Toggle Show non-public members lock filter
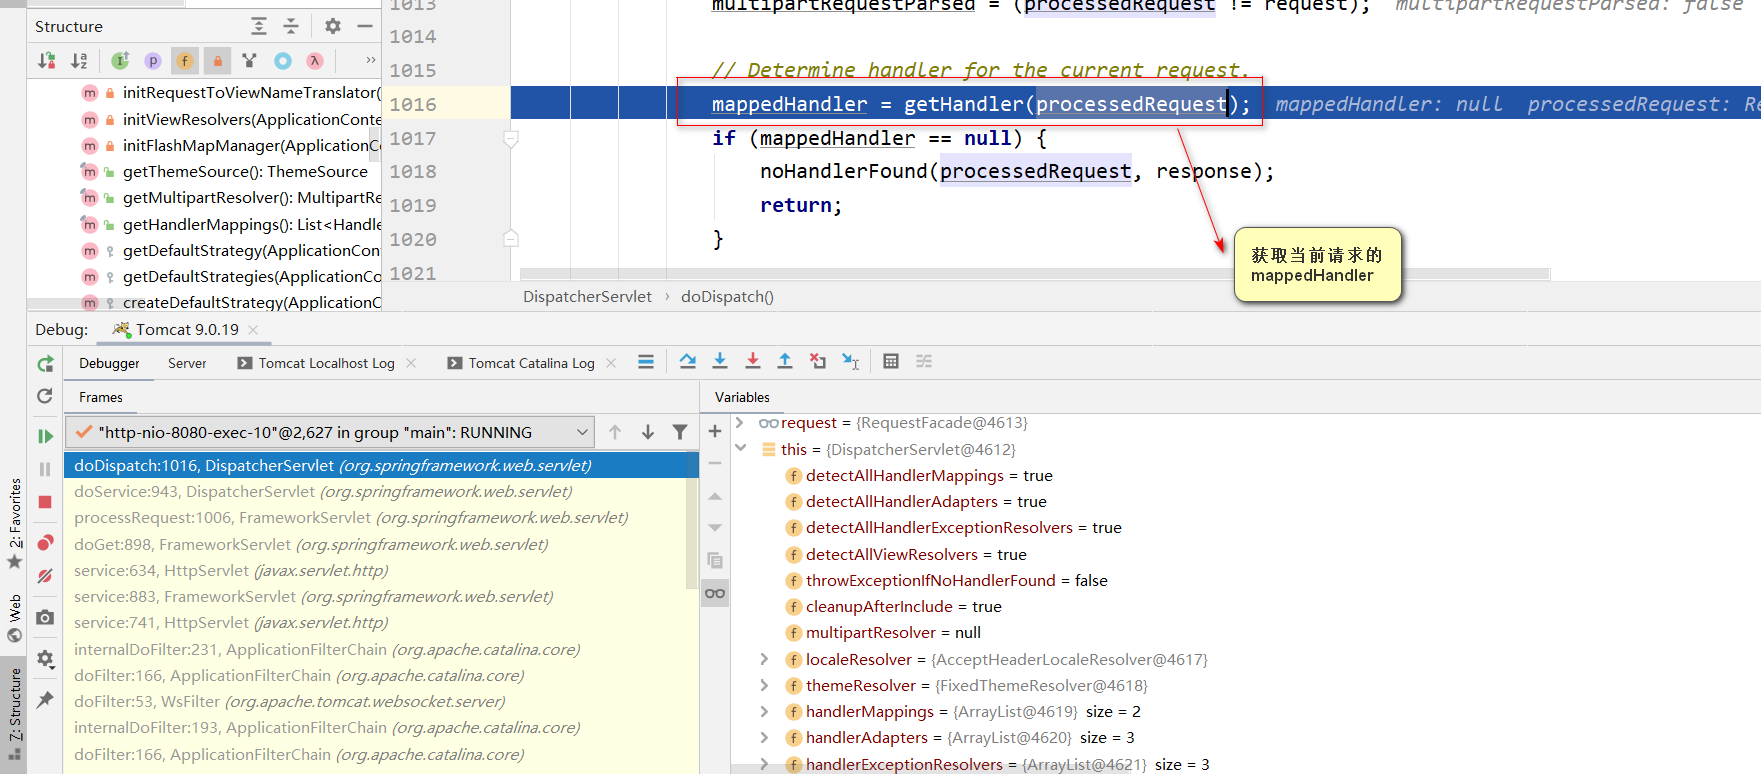The width and height of the screenshot is (1761, 774). [x=217, y=61]
